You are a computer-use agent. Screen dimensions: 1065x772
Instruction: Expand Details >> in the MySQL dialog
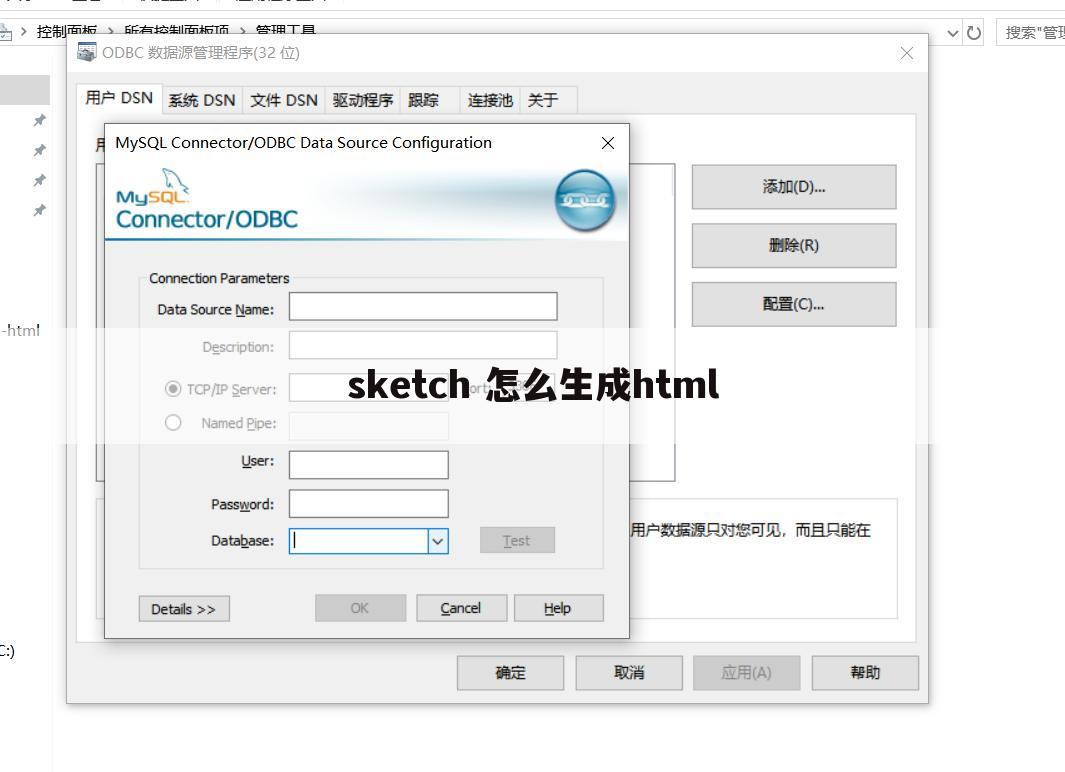[x=183, y=608]
